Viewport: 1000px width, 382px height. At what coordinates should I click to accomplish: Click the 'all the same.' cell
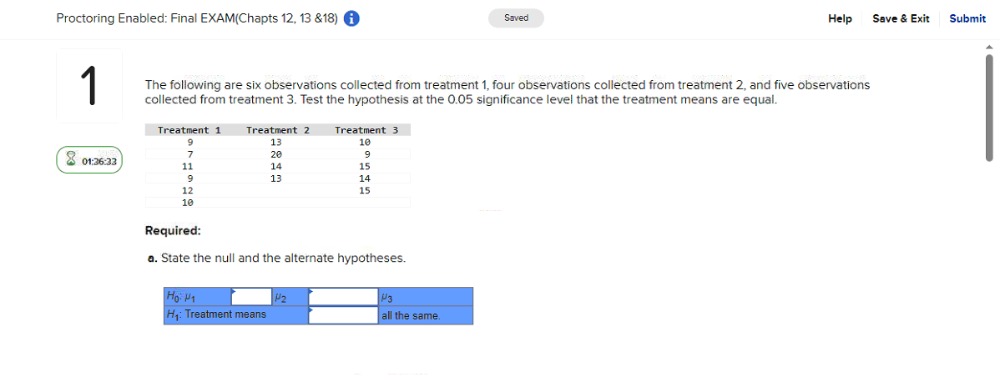tap(426, 315)
